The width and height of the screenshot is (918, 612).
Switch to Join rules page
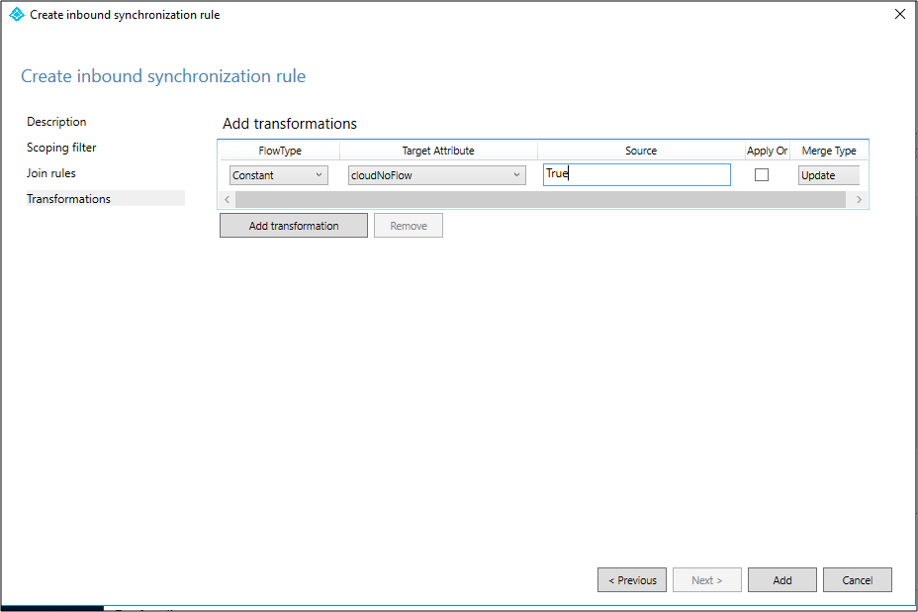[x=51, y=173]
